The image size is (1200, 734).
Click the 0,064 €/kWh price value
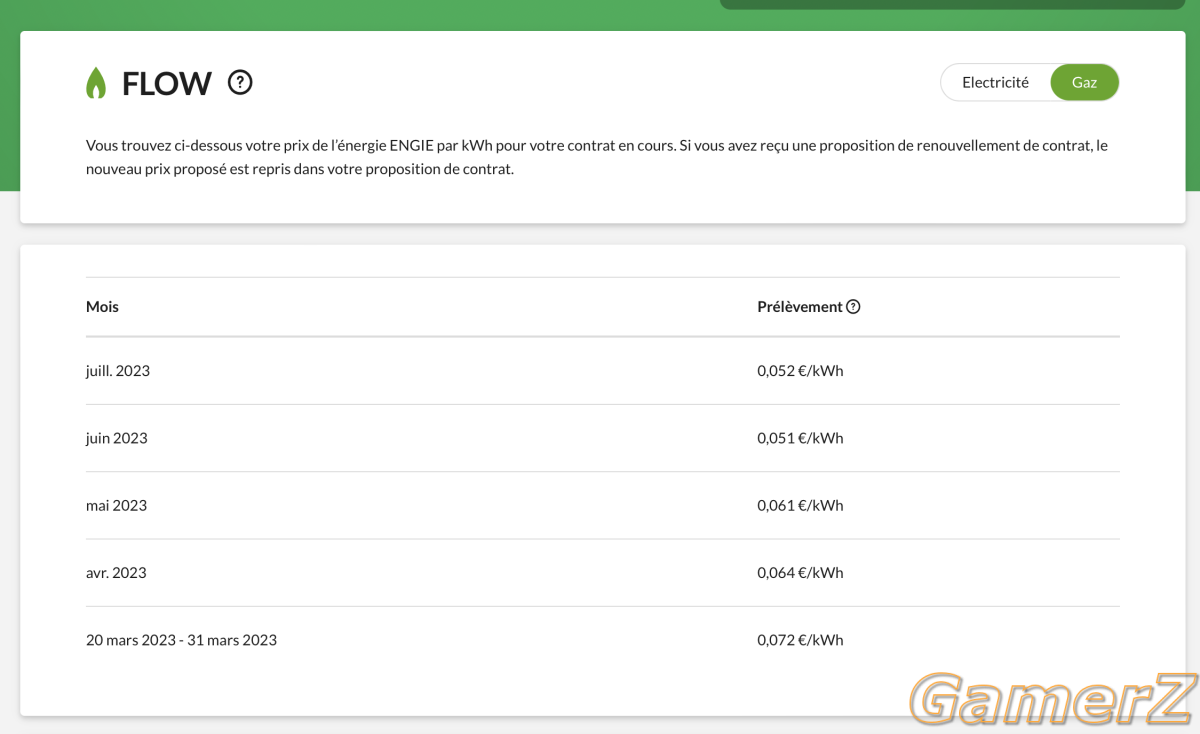(800, 573)
